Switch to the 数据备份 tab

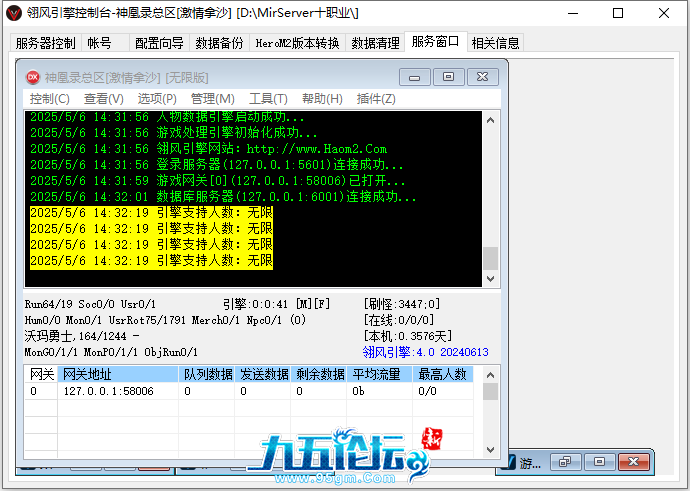click(x=219, y=43)
